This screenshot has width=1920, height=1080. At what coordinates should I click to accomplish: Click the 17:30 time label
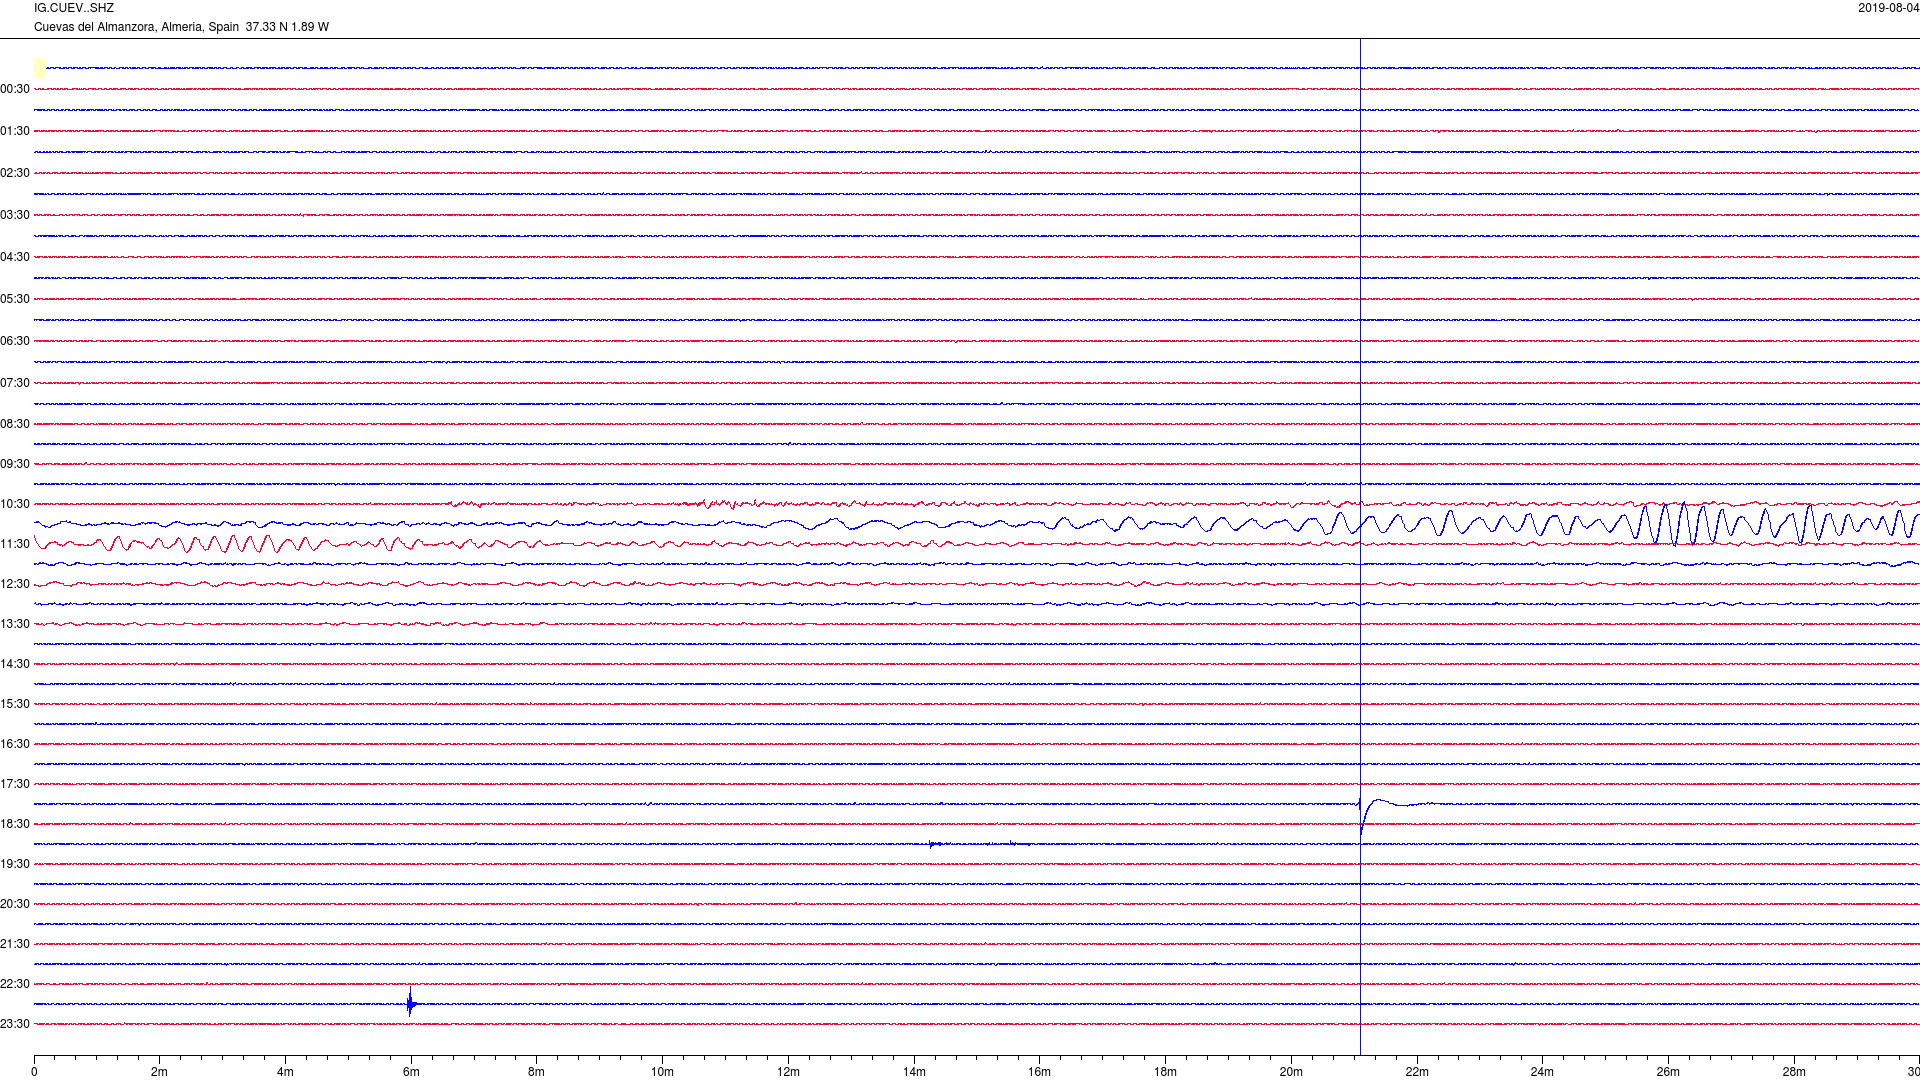[15, 784]
